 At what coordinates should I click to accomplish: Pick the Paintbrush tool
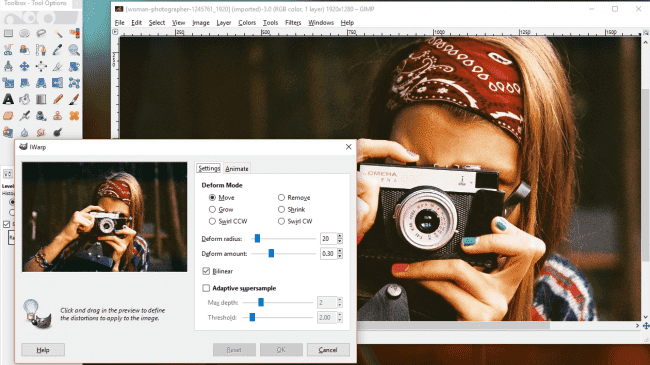[74, 99]
